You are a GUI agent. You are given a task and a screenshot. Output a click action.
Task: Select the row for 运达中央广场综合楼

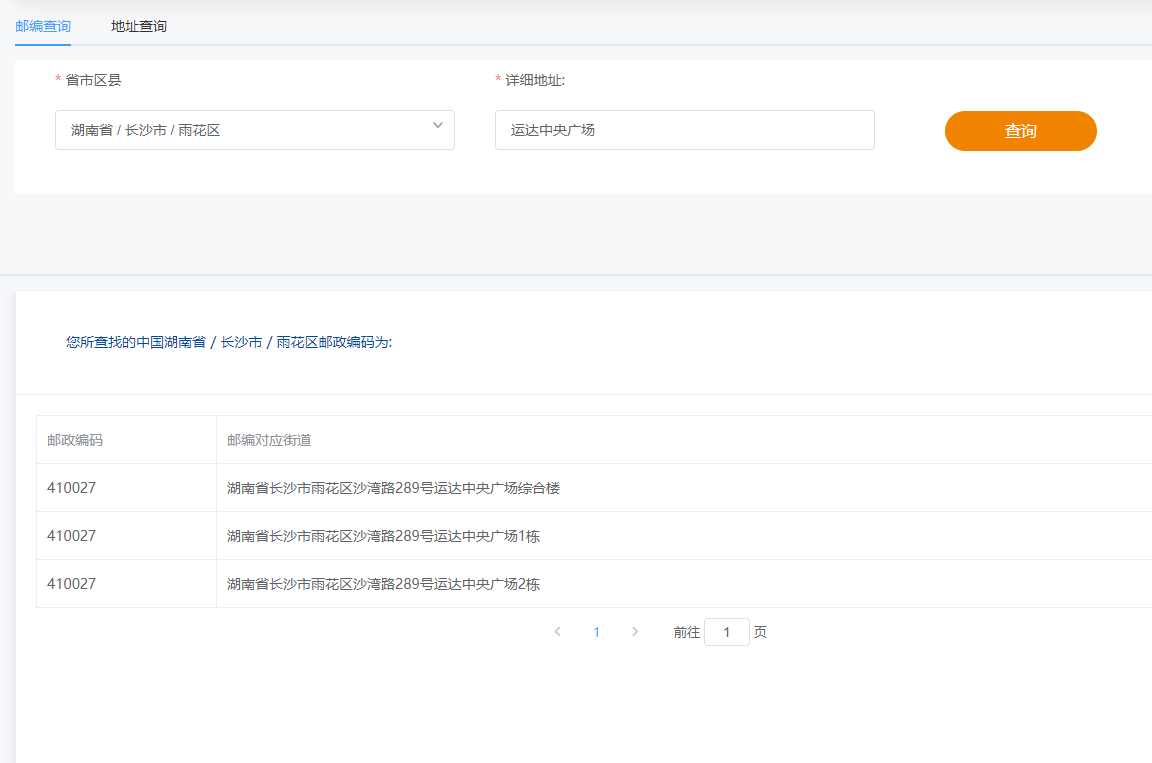393,487
